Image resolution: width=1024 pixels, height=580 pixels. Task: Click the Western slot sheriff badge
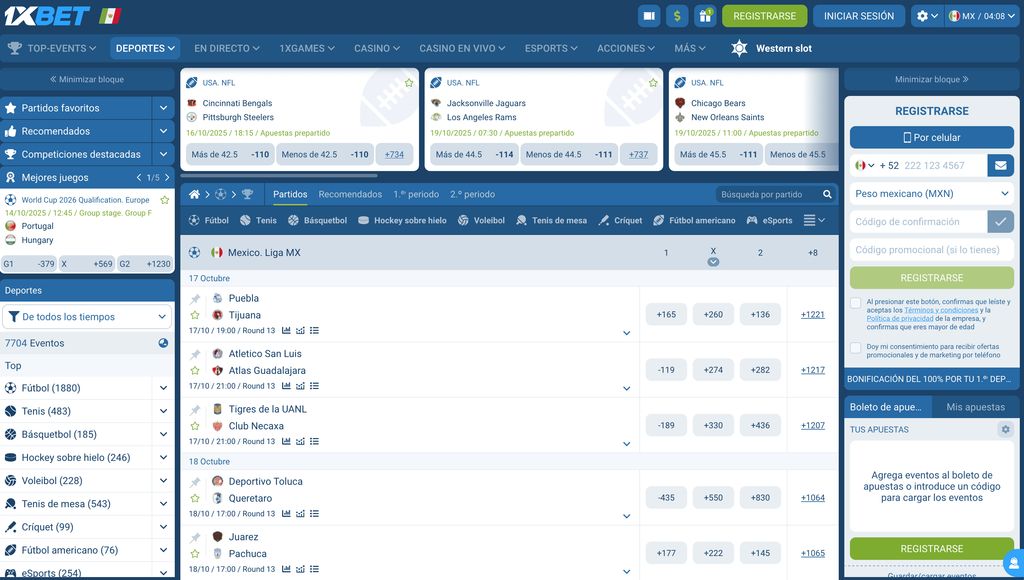[x=739, y=48]
